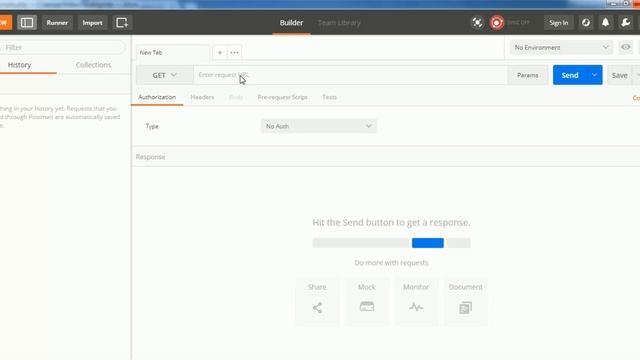The height and width of the screenshot is (360, 640).
Task: Toggle environment quick look eye icon
Action: pos(625,47)
